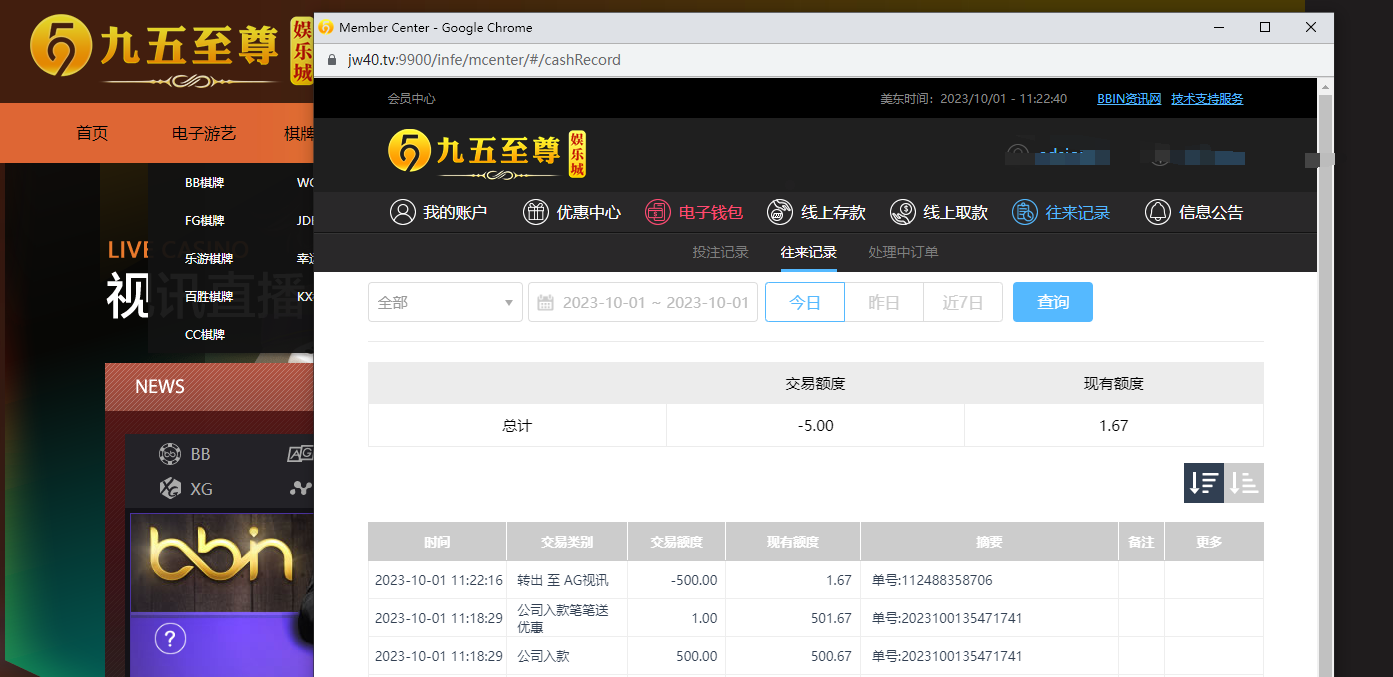
Task: Click the gray ascending sort icon
Action: click(1244, 483)
